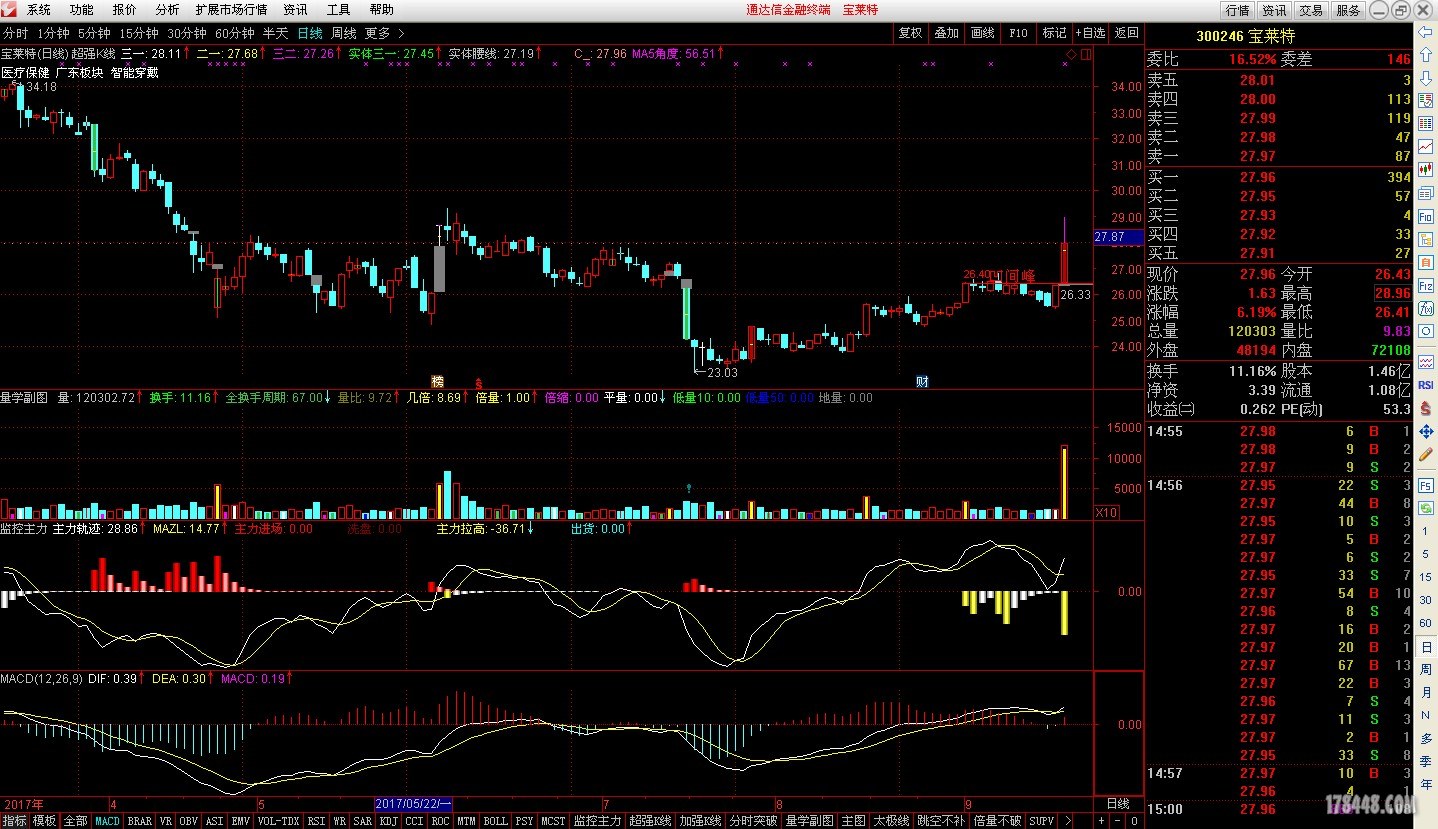Click the RSI indicator sidebar icon

(x=1426, y=385)
